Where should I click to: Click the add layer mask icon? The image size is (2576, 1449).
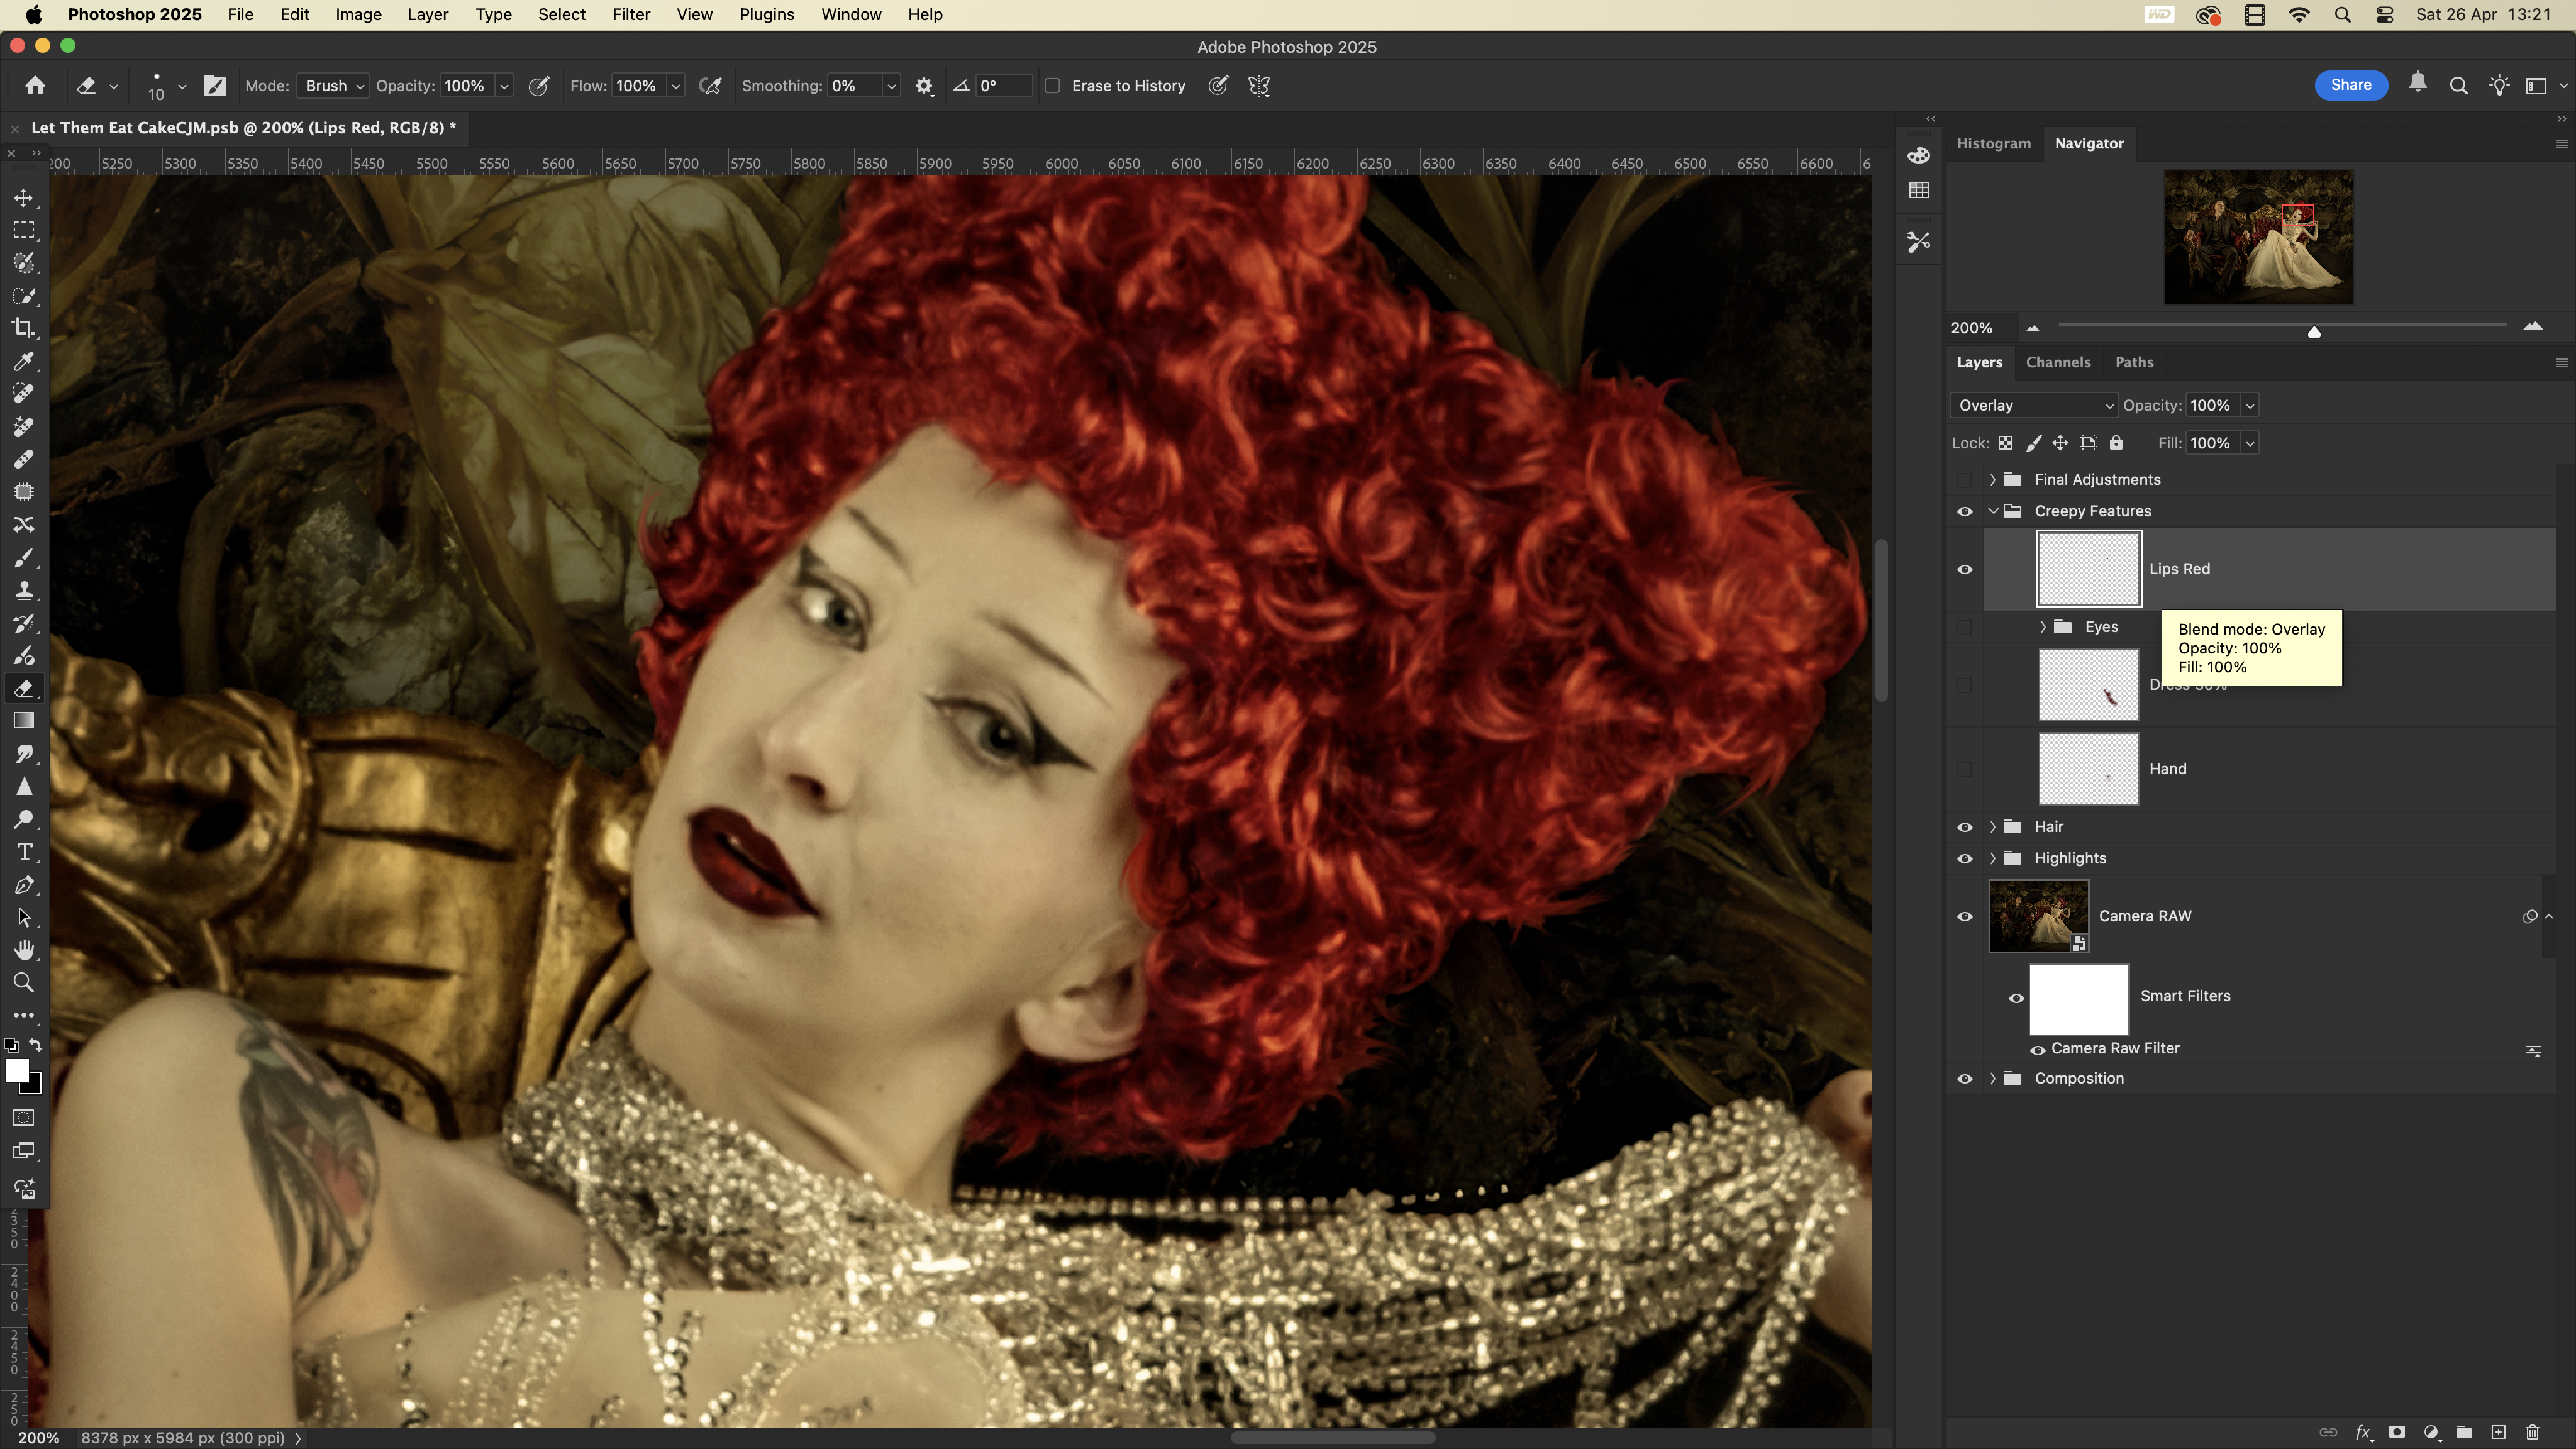[x=2397, y=1432]
